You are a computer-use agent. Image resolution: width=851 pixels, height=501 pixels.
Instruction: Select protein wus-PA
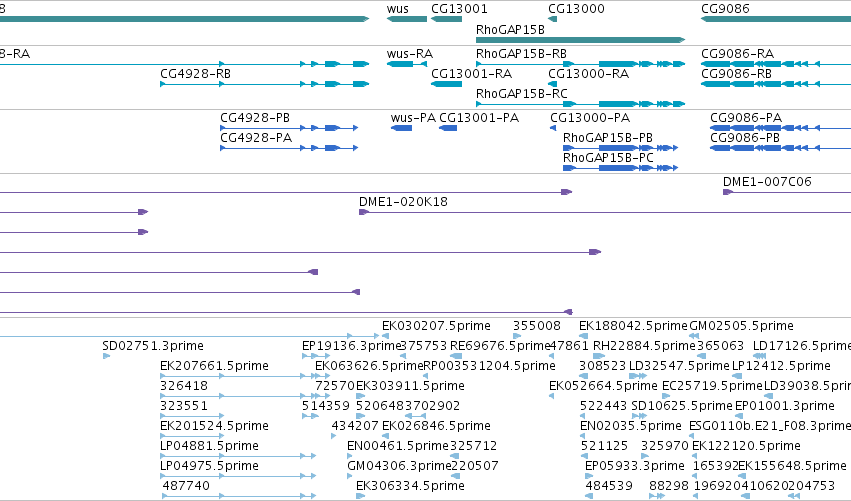[x=413, y=118]
